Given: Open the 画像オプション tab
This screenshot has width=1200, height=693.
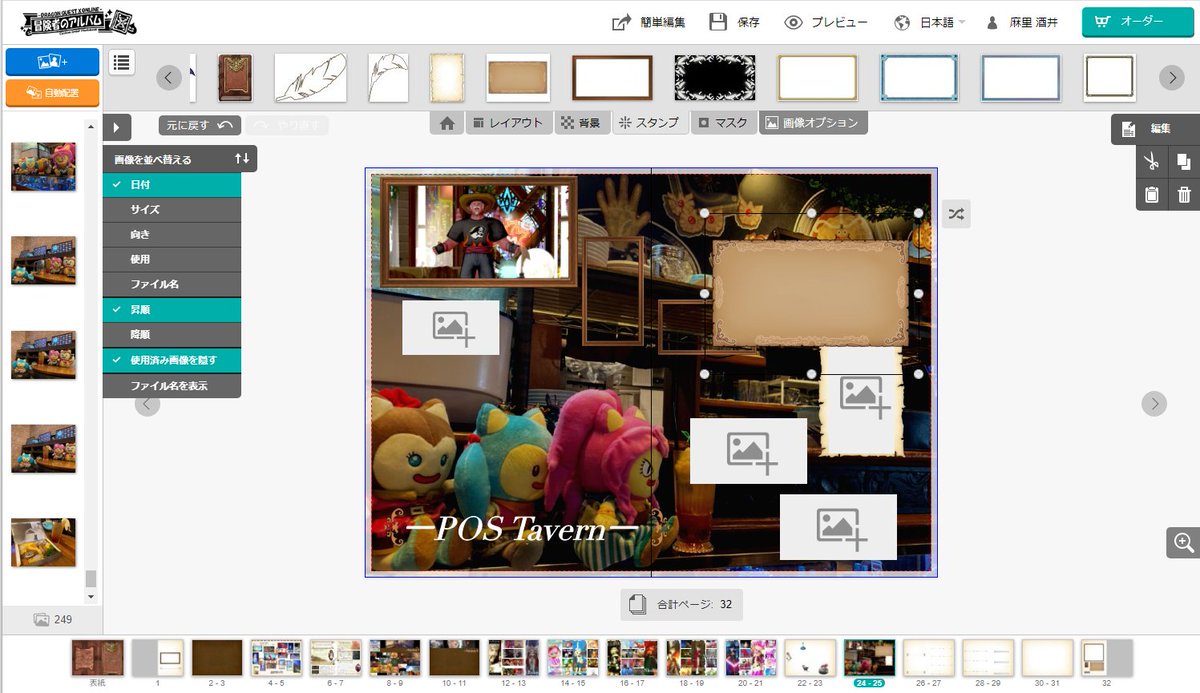Looking at the screenshot, I should pos(813,123).
